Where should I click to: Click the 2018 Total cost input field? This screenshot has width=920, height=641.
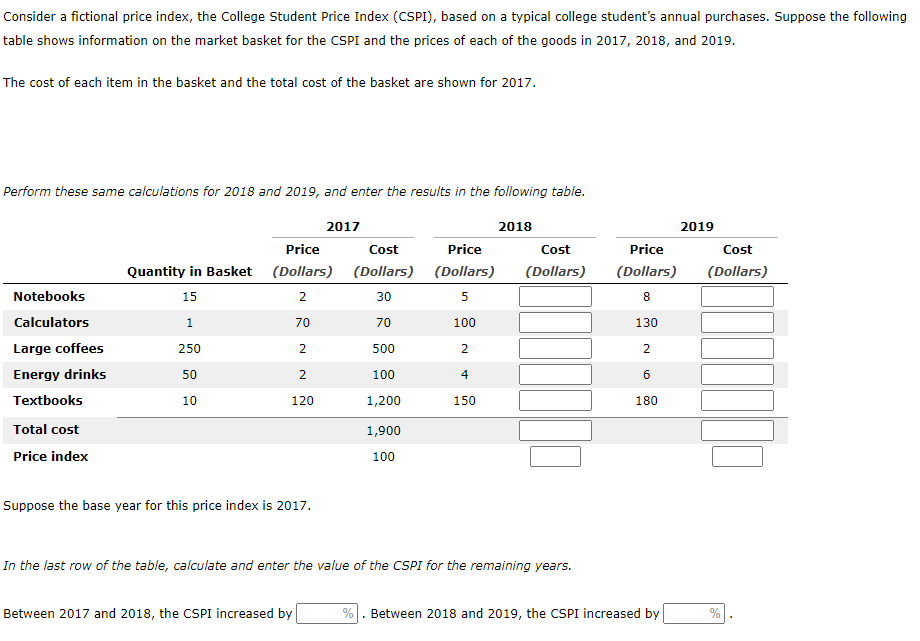(554, 428)
